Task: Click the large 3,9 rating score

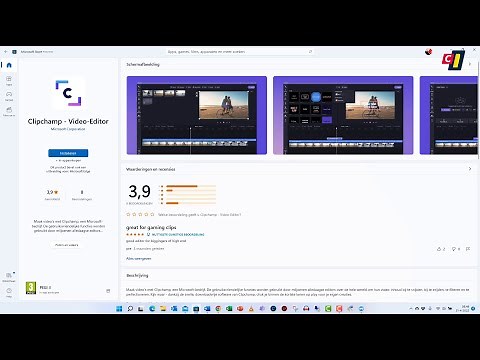Action: pyautogui.click(x=139, y=191)
